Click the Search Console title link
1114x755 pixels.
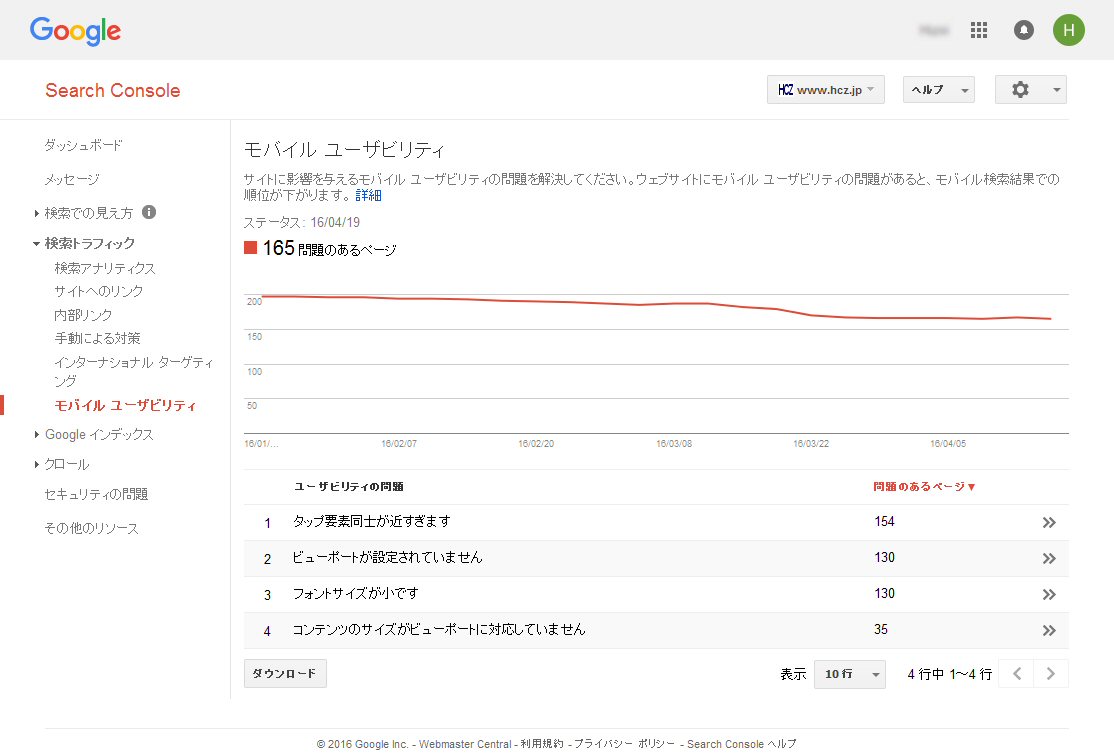(112, 90)
